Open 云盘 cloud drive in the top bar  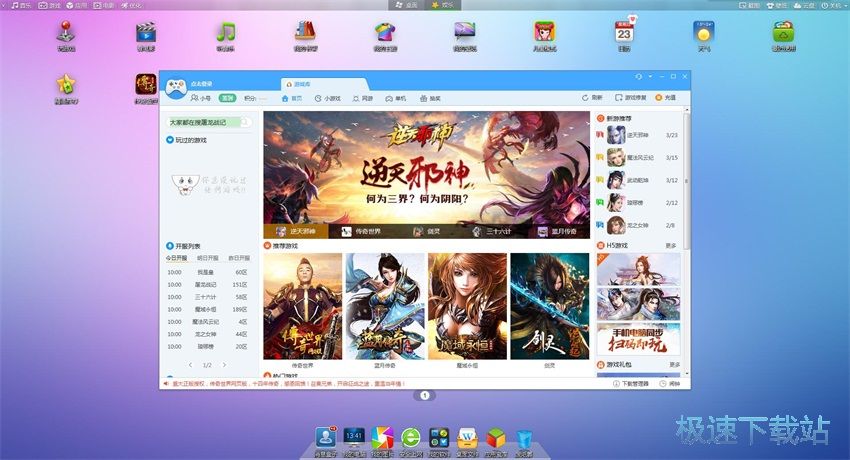pos(804,5)
